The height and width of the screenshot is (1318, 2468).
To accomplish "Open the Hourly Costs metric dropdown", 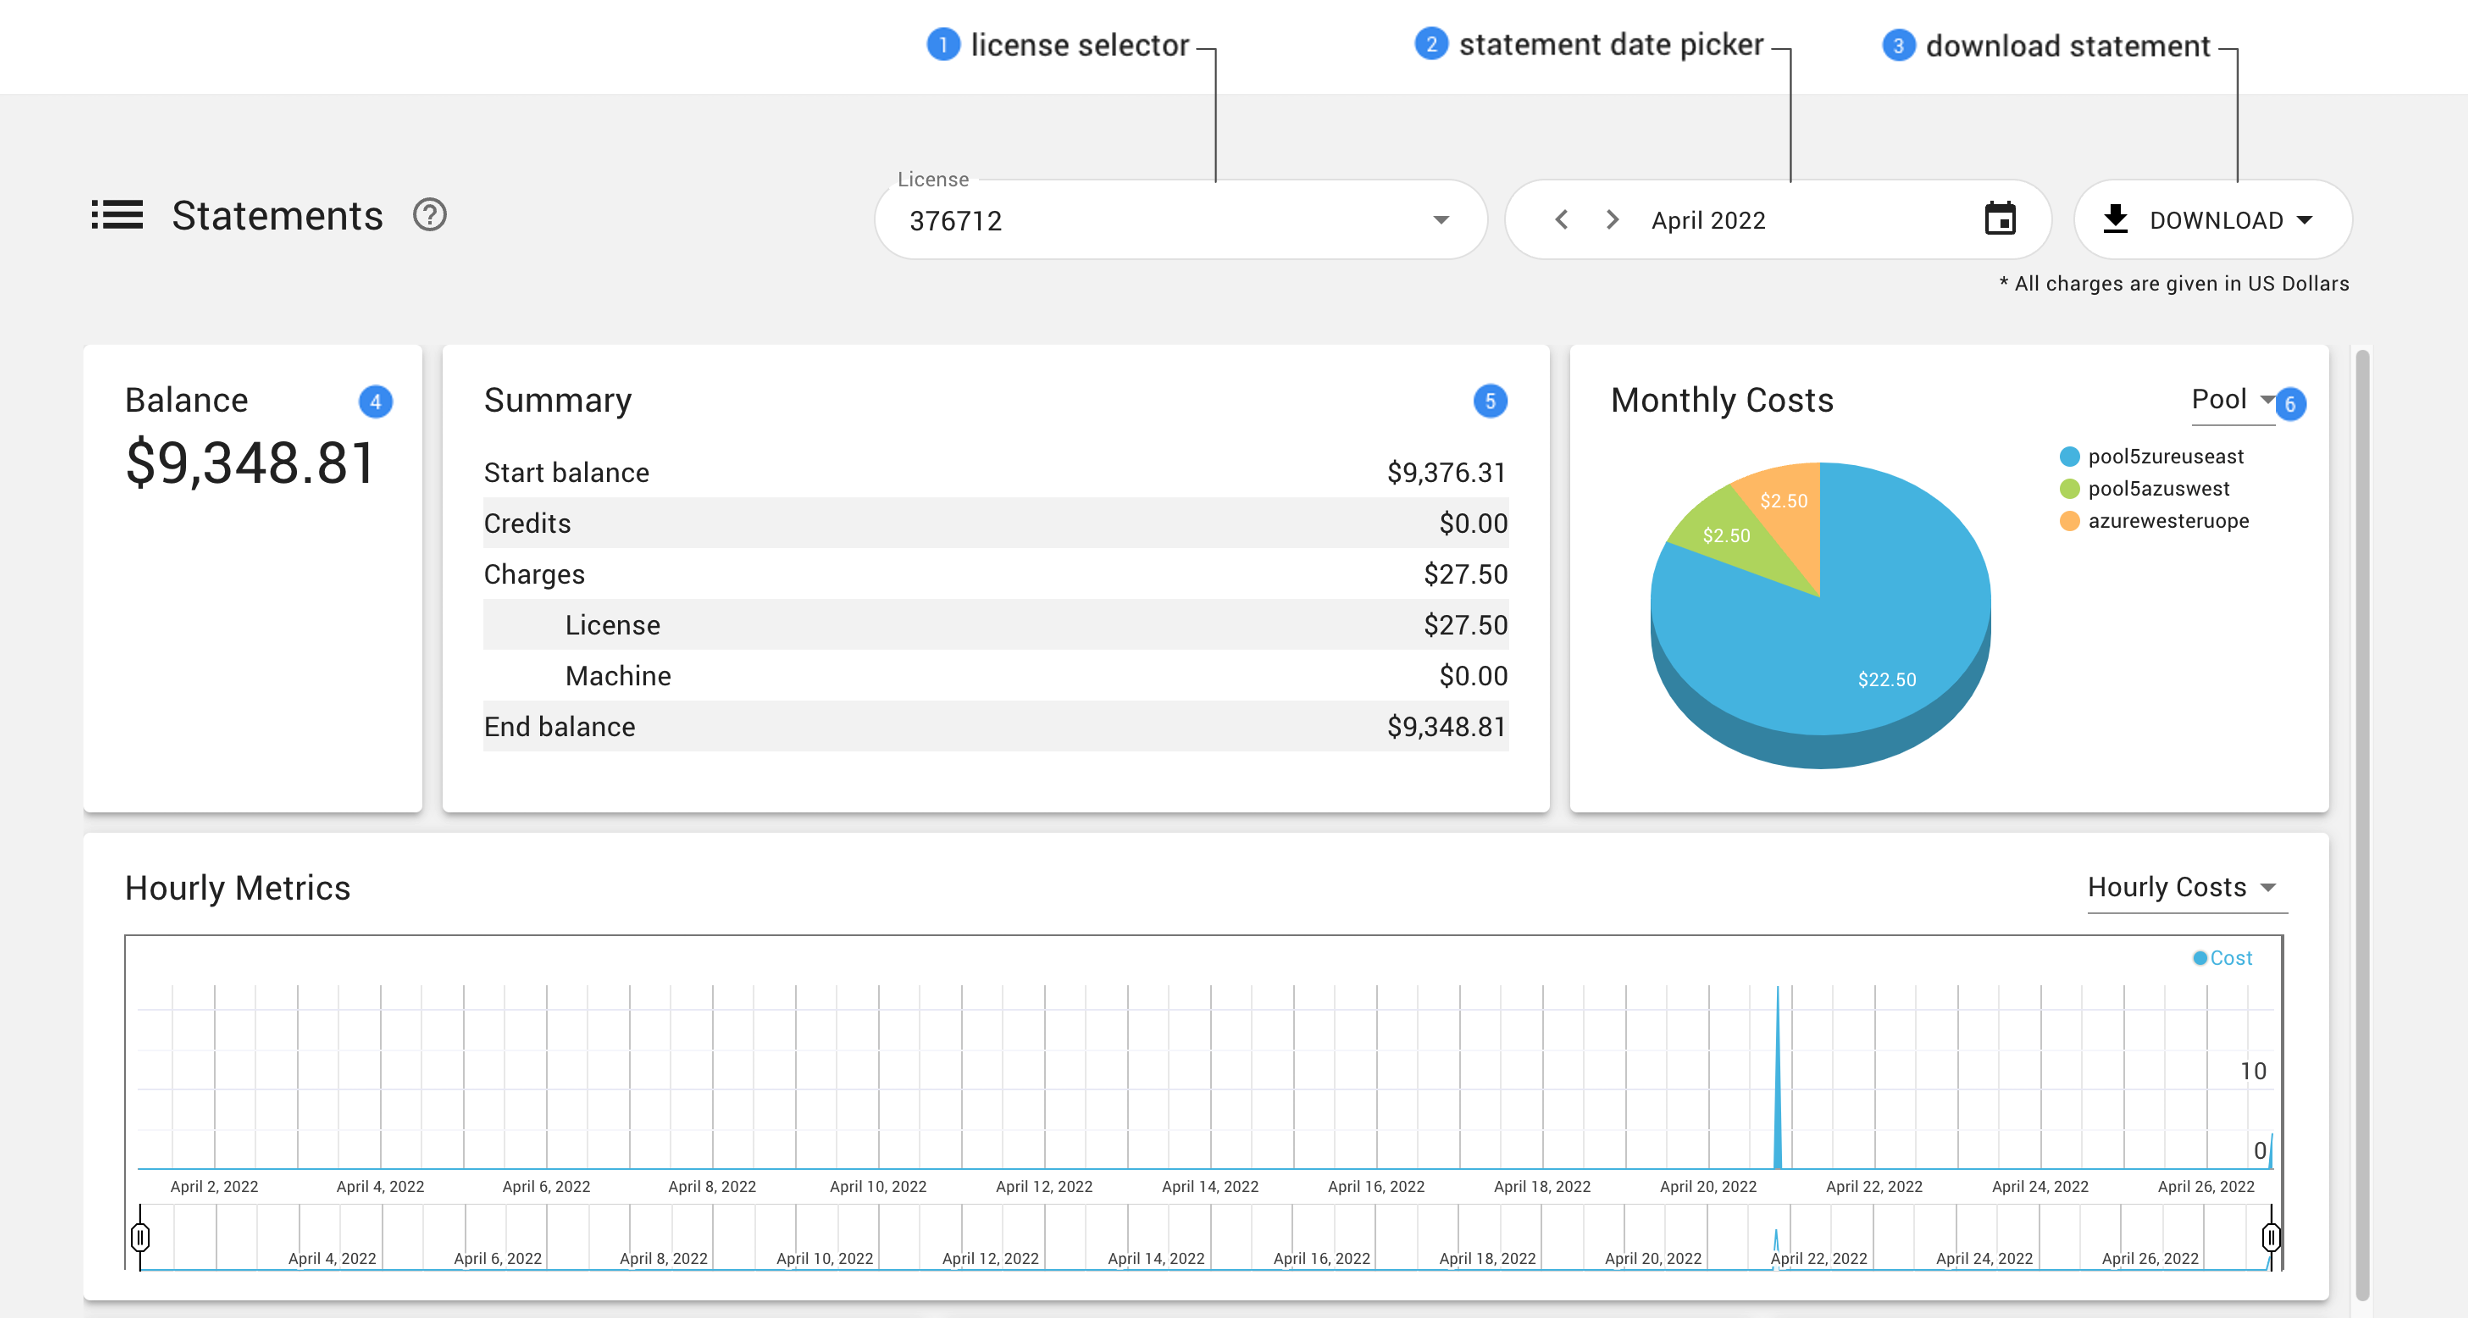I will click(2186, 888).
